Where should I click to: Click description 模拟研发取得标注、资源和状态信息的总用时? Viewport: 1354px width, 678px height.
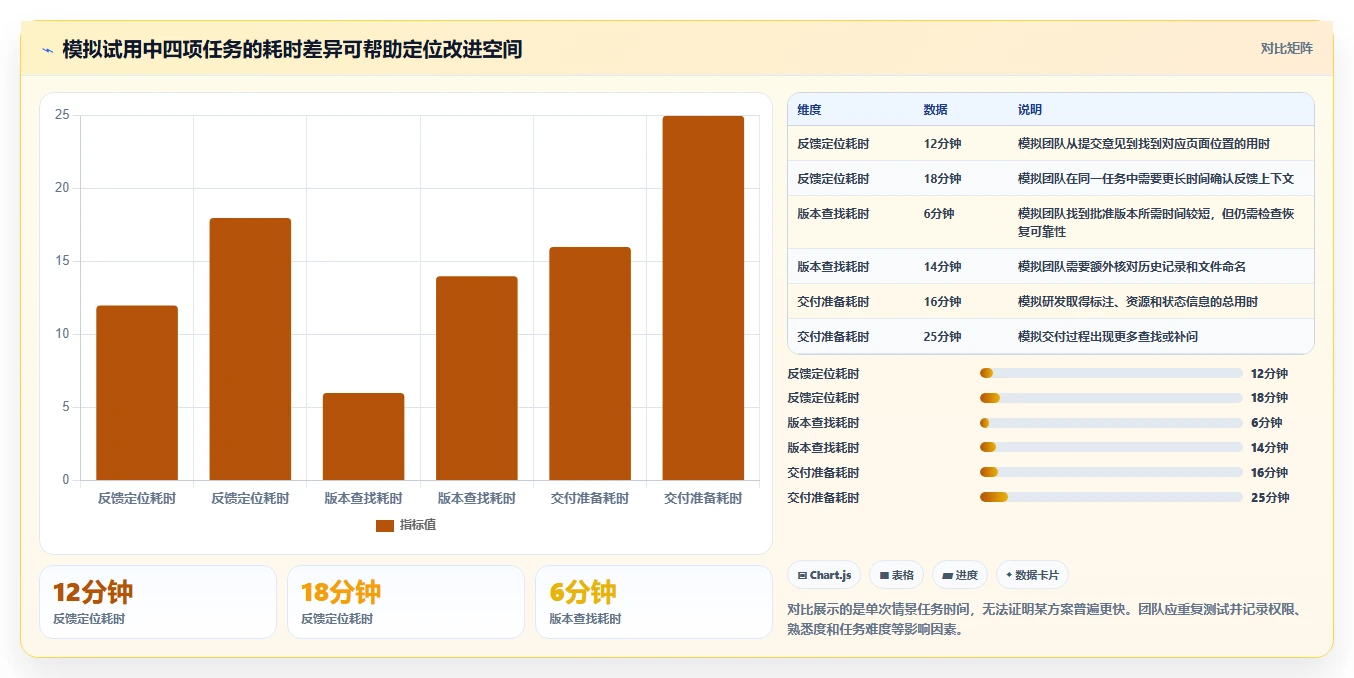click(x=1138, y=302)
